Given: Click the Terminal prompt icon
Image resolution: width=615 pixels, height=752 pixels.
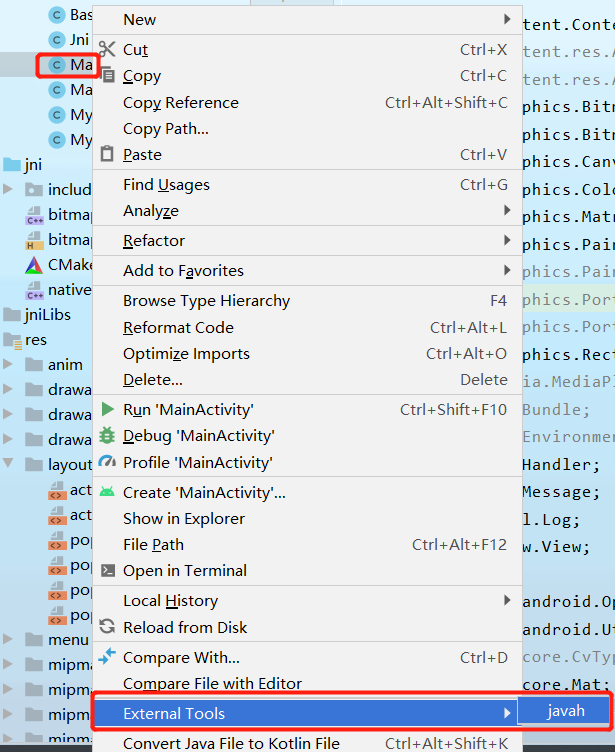Looking at the screenshot, I should (107, 570).
